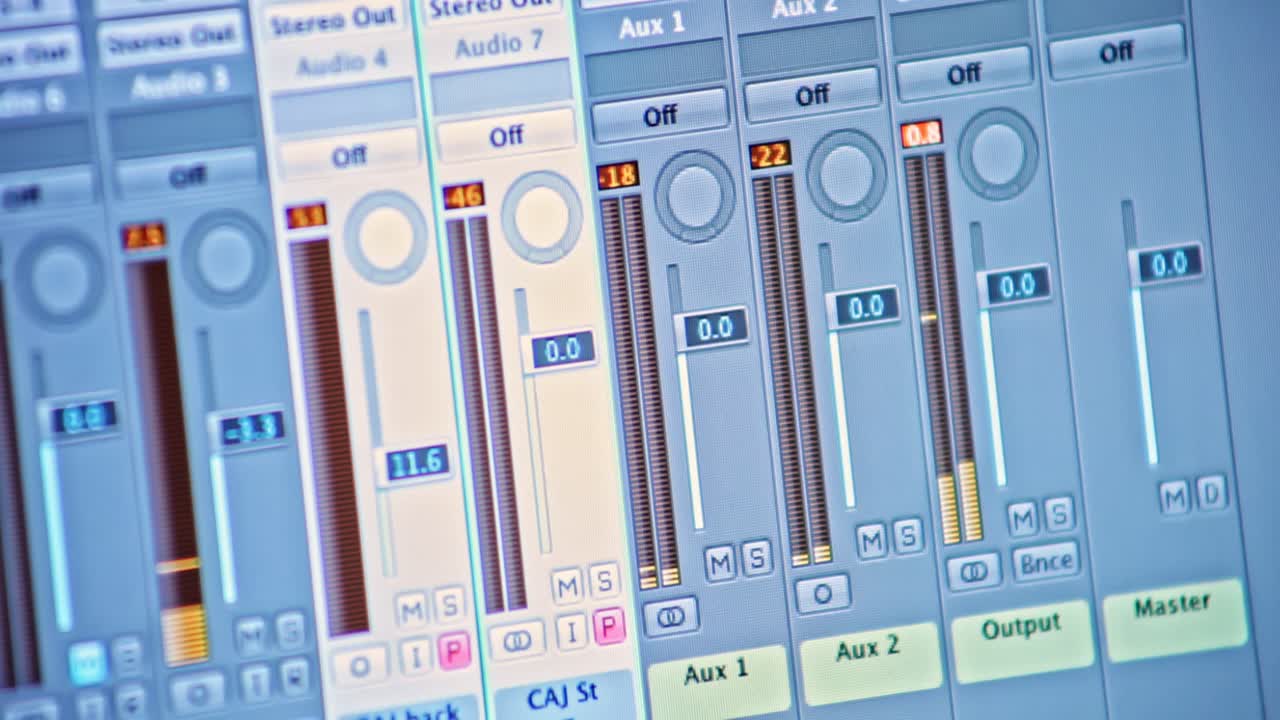The image size is (1280, 720).
Task: Reset the -18 peak level display on Aux 1
Action: pyautogui.click(x=617, y=176)
